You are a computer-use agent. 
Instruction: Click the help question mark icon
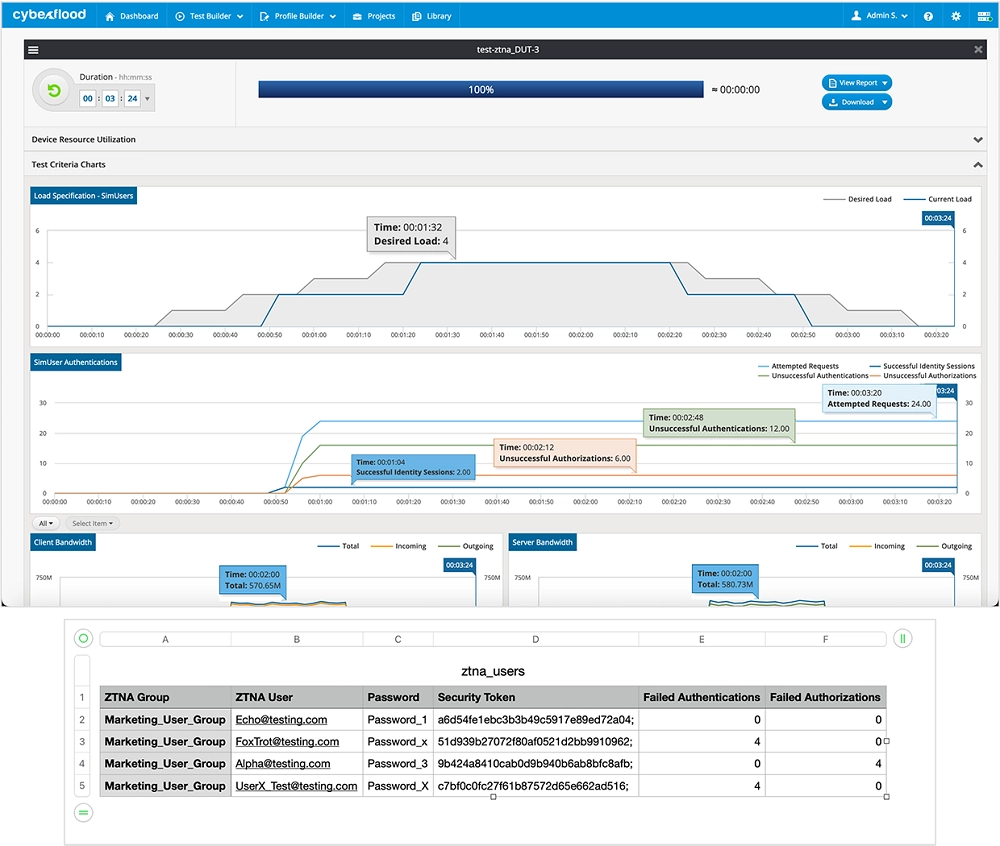coord(928,16)
